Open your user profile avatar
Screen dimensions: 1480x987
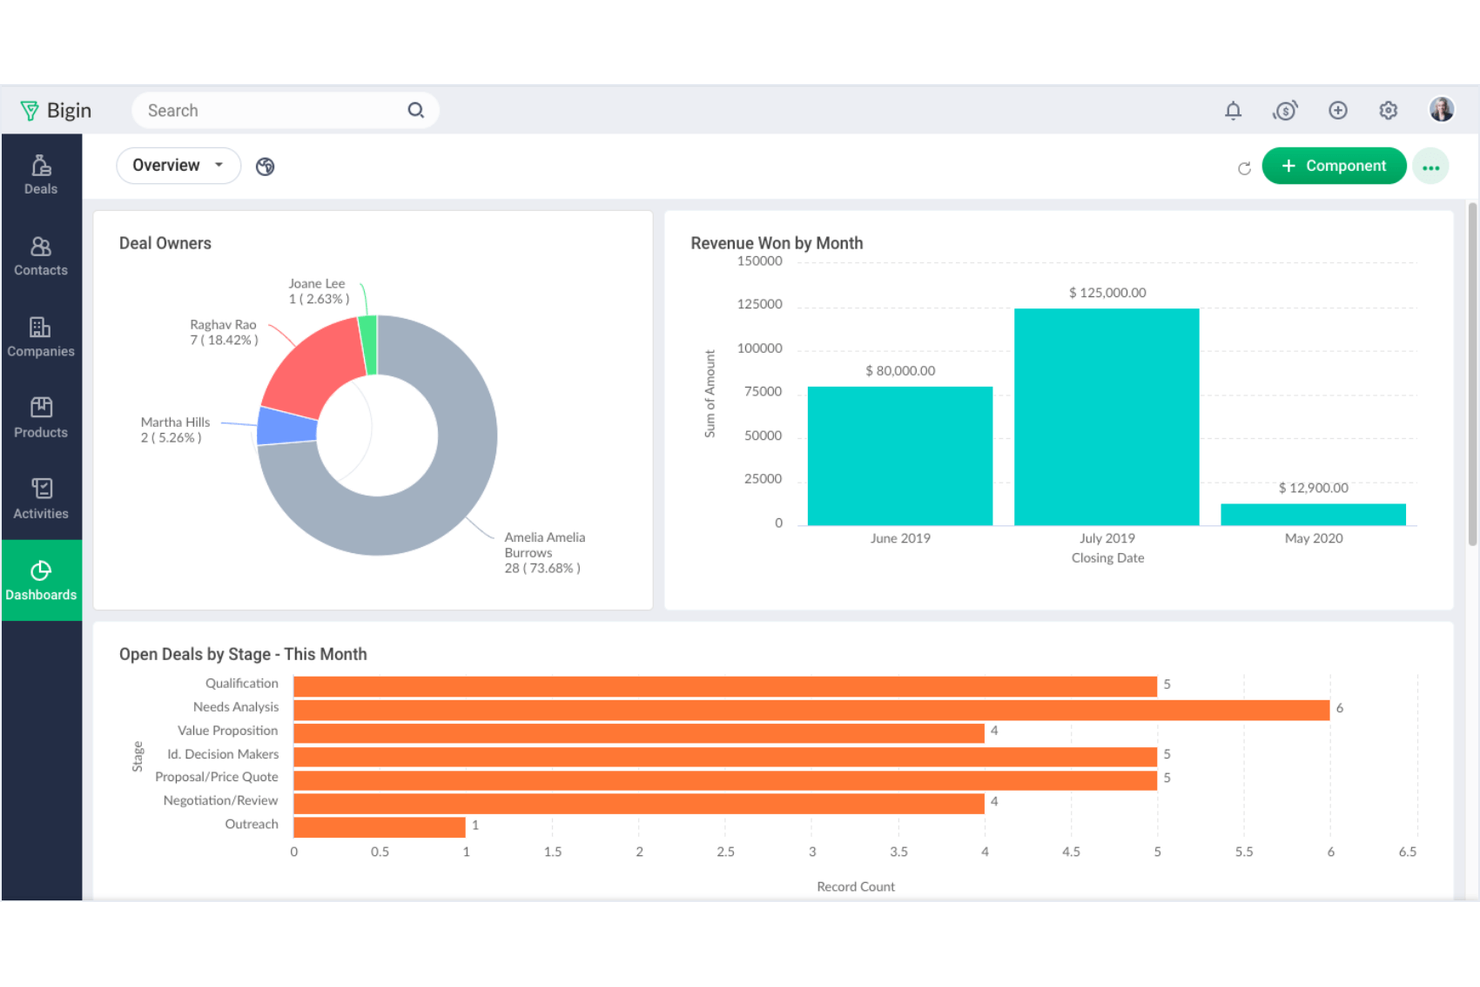1441,110
